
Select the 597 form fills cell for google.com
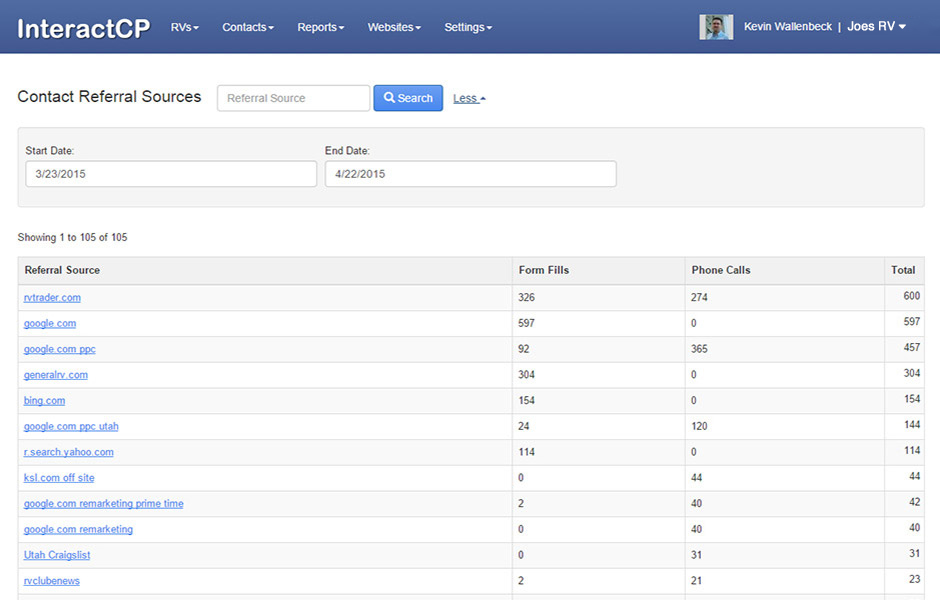tap(598, 323)
